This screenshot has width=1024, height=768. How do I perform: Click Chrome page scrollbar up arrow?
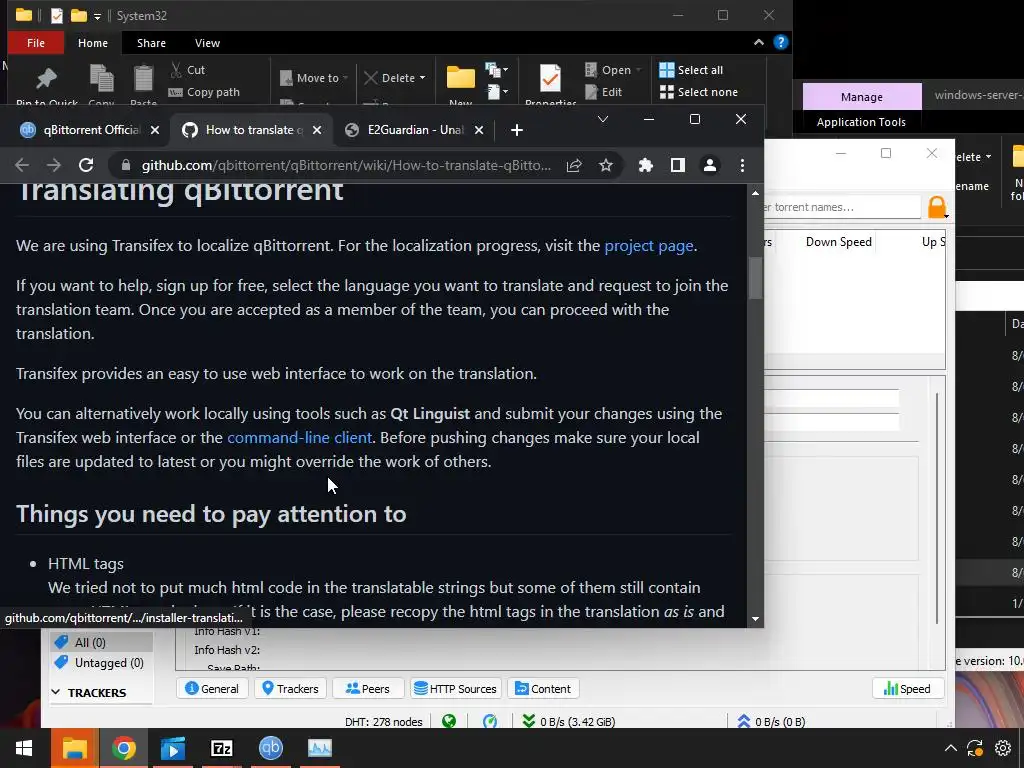(756, 193)
